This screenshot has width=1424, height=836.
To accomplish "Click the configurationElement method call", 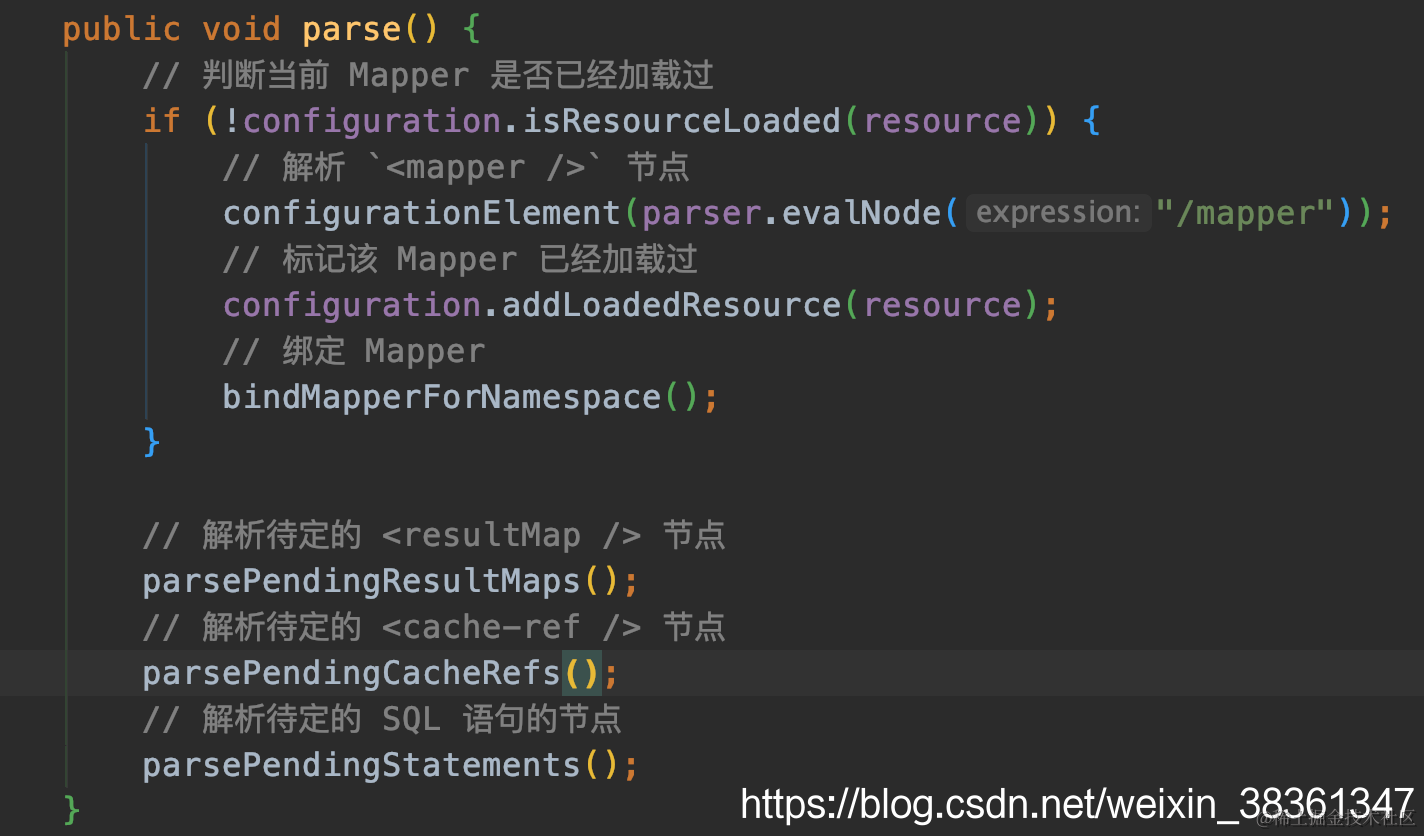I will tap(422, 213).
